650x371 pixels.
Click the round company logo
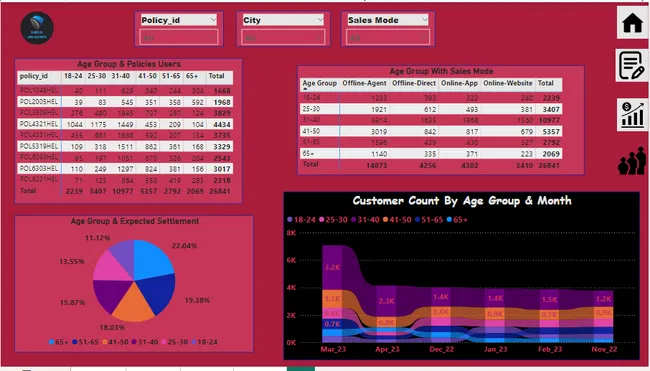tap(37, 28)
